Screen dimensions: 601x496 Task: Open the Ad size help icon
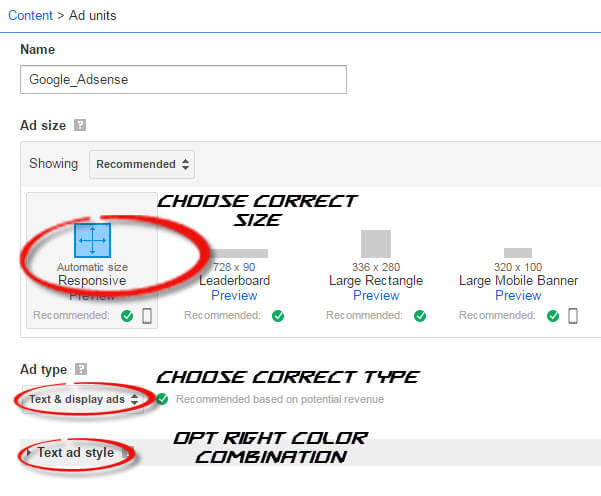click(80, 125)
